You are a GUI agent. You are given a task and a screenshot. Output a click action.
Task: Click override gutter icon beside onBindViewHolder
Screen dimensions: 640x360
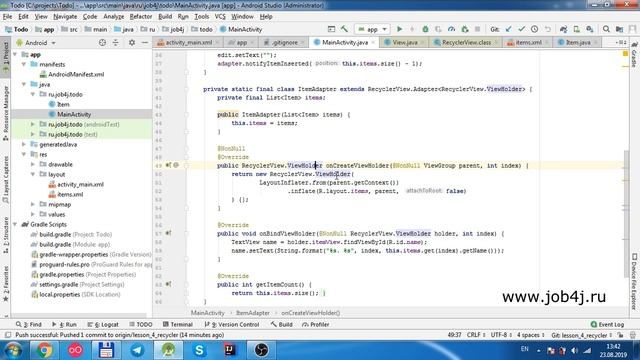point(168,233)
